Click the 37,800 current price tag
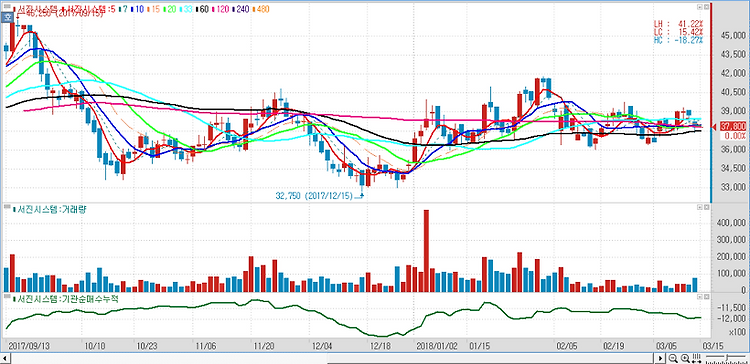This screenshot has height=364, width=750. (x=732, y=127)
